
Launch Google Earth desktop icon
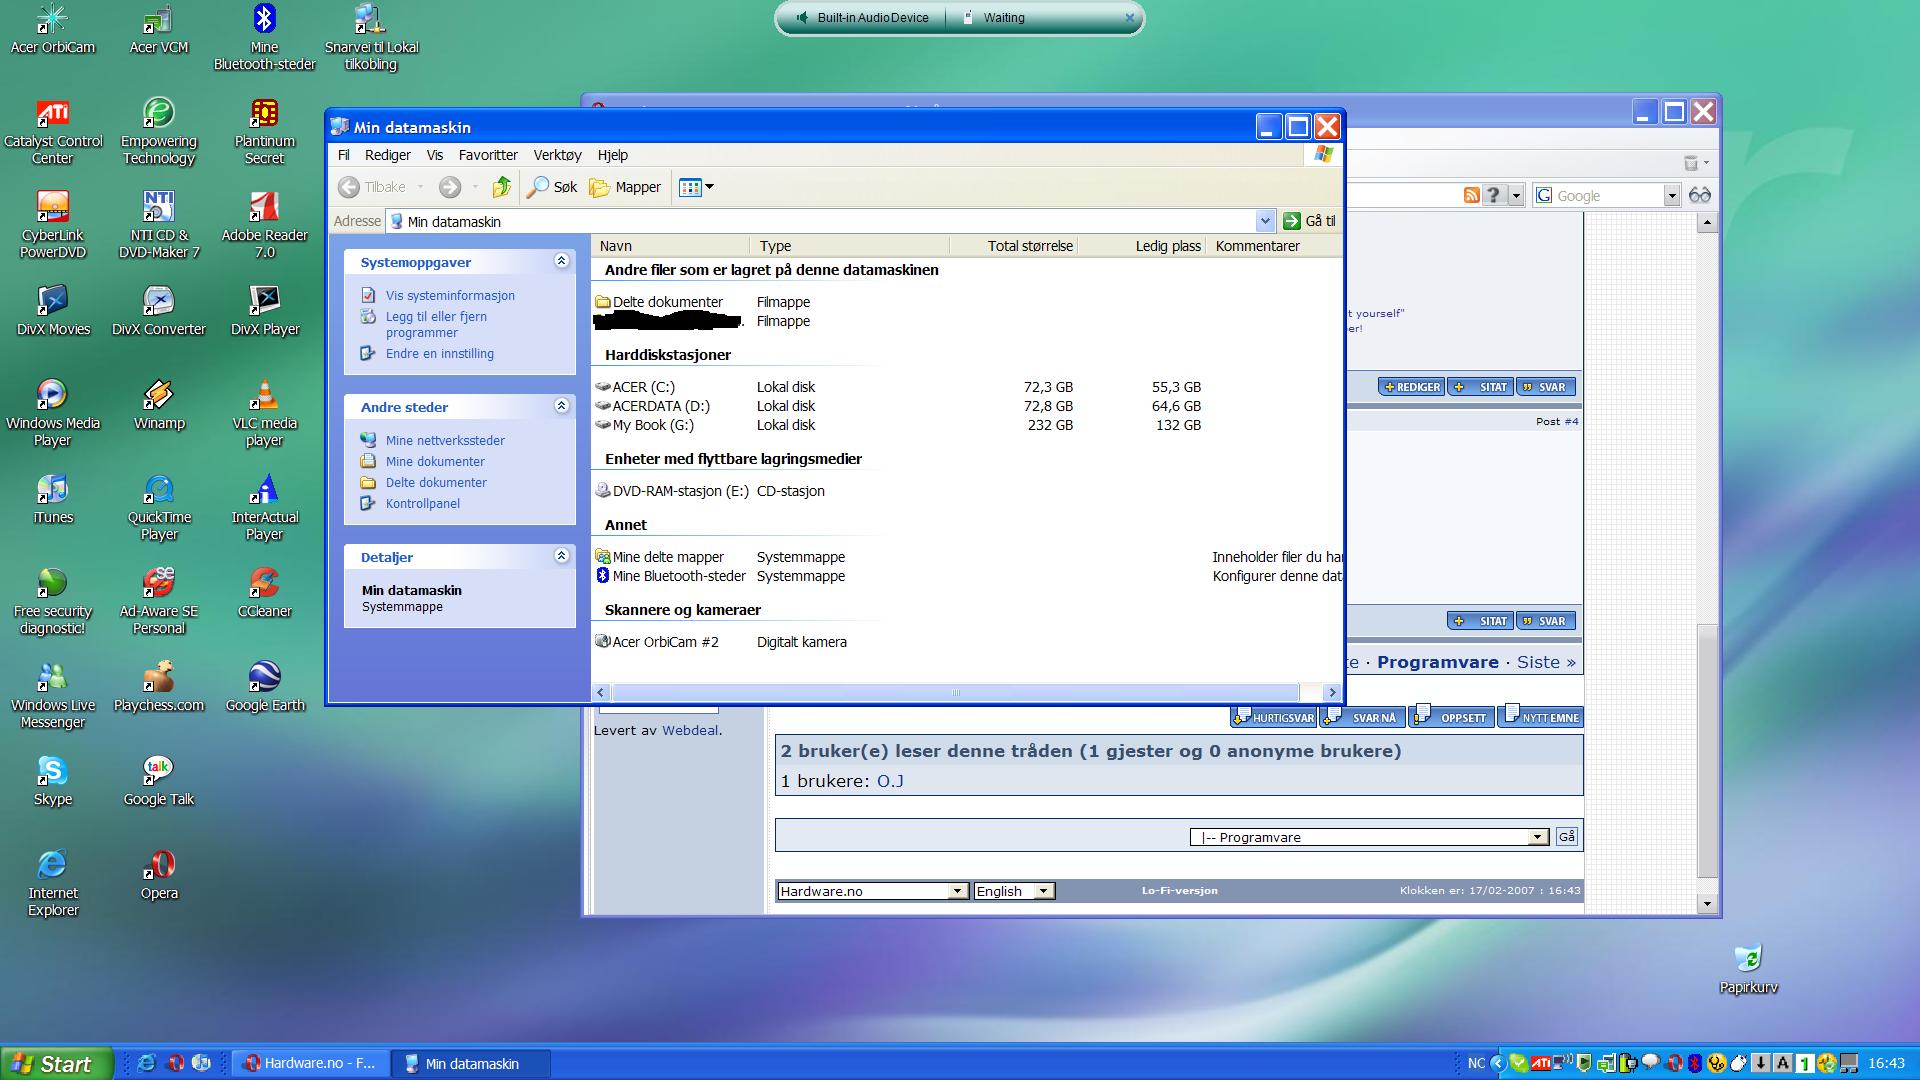264,687
